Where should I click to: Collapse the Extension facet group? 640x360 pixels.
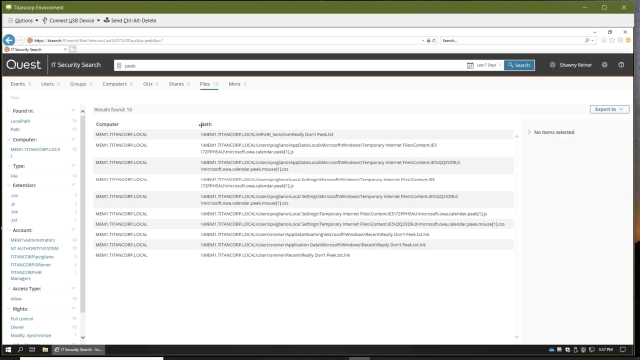[x=9, y=185]
